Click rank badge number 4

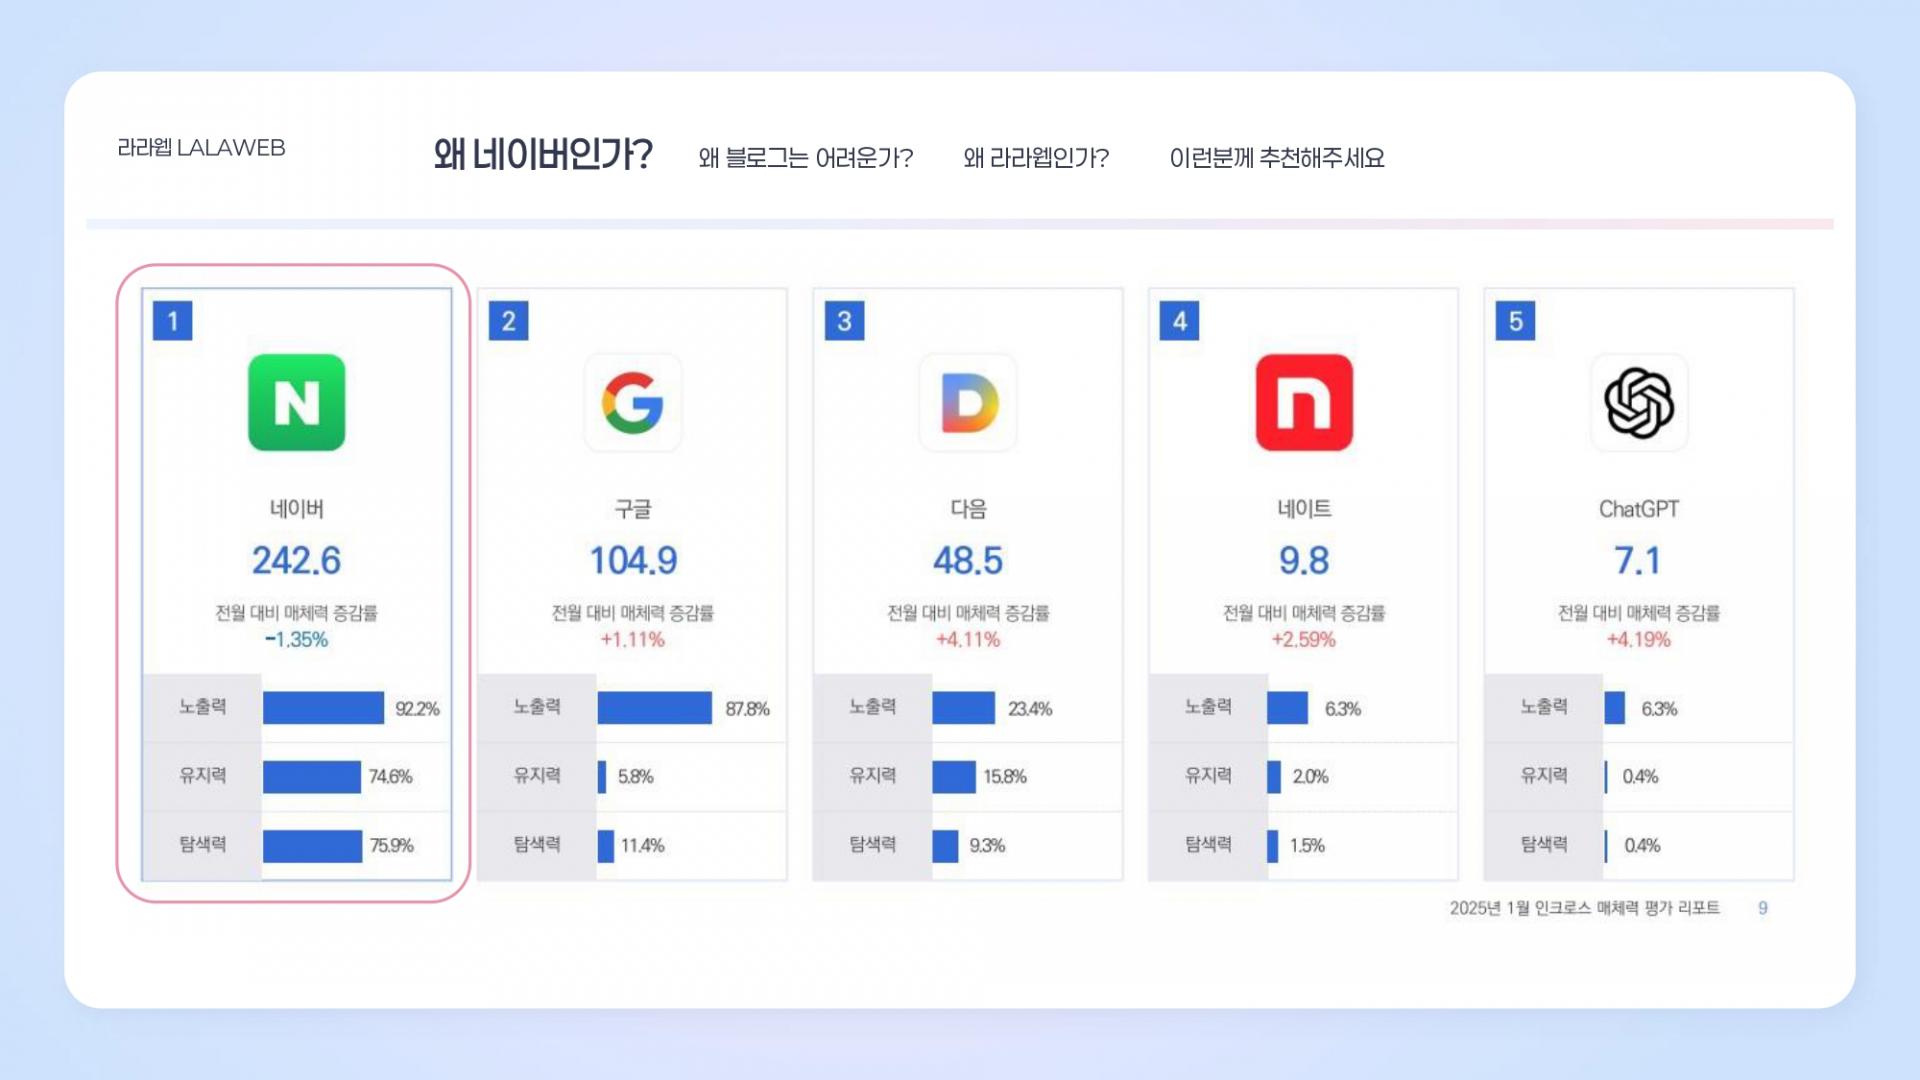click(1179, 321)
